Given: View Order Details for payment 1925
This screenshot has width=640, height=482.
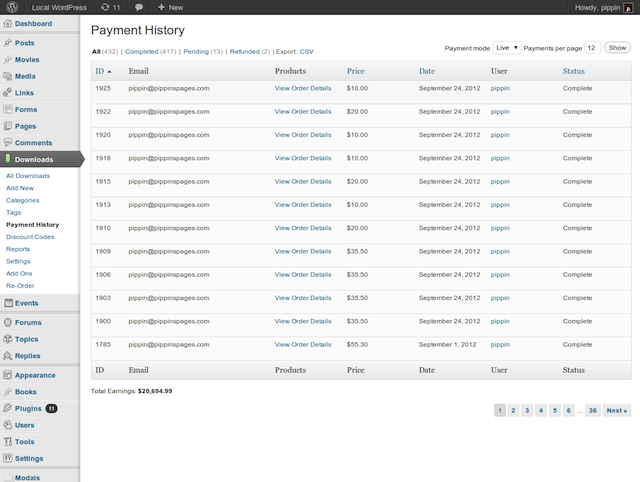Looking at the screenshot, I should click(x=303, y=88).
